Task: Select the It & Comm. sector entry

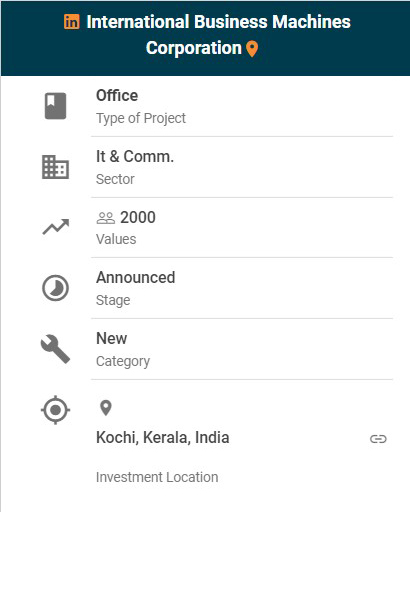Action: [242, 167]
